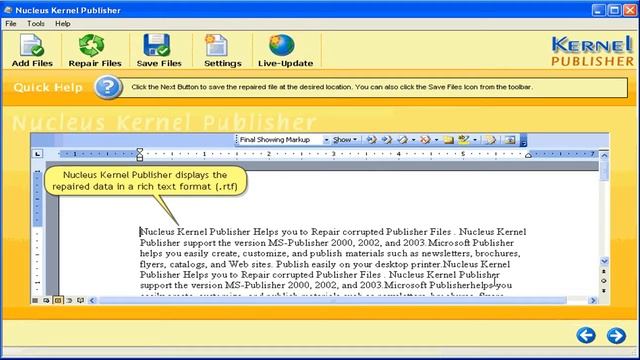Open the File menu

(11, 24)
